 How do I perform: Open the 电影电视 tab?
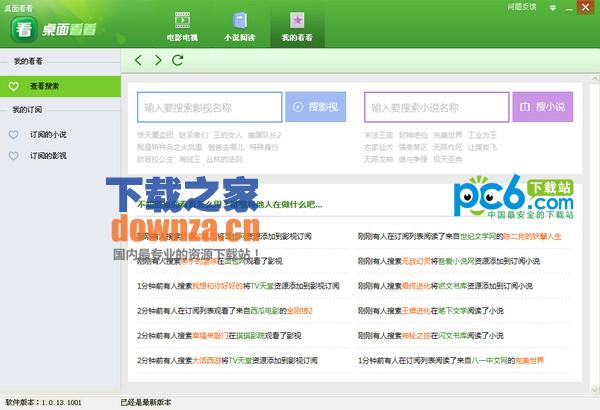tap(183, 26)
